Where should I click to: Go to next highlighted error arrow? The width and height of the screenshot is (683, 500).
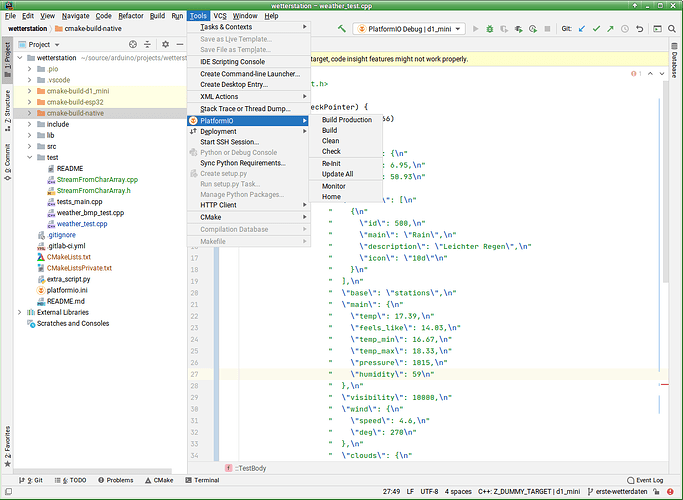662,74
